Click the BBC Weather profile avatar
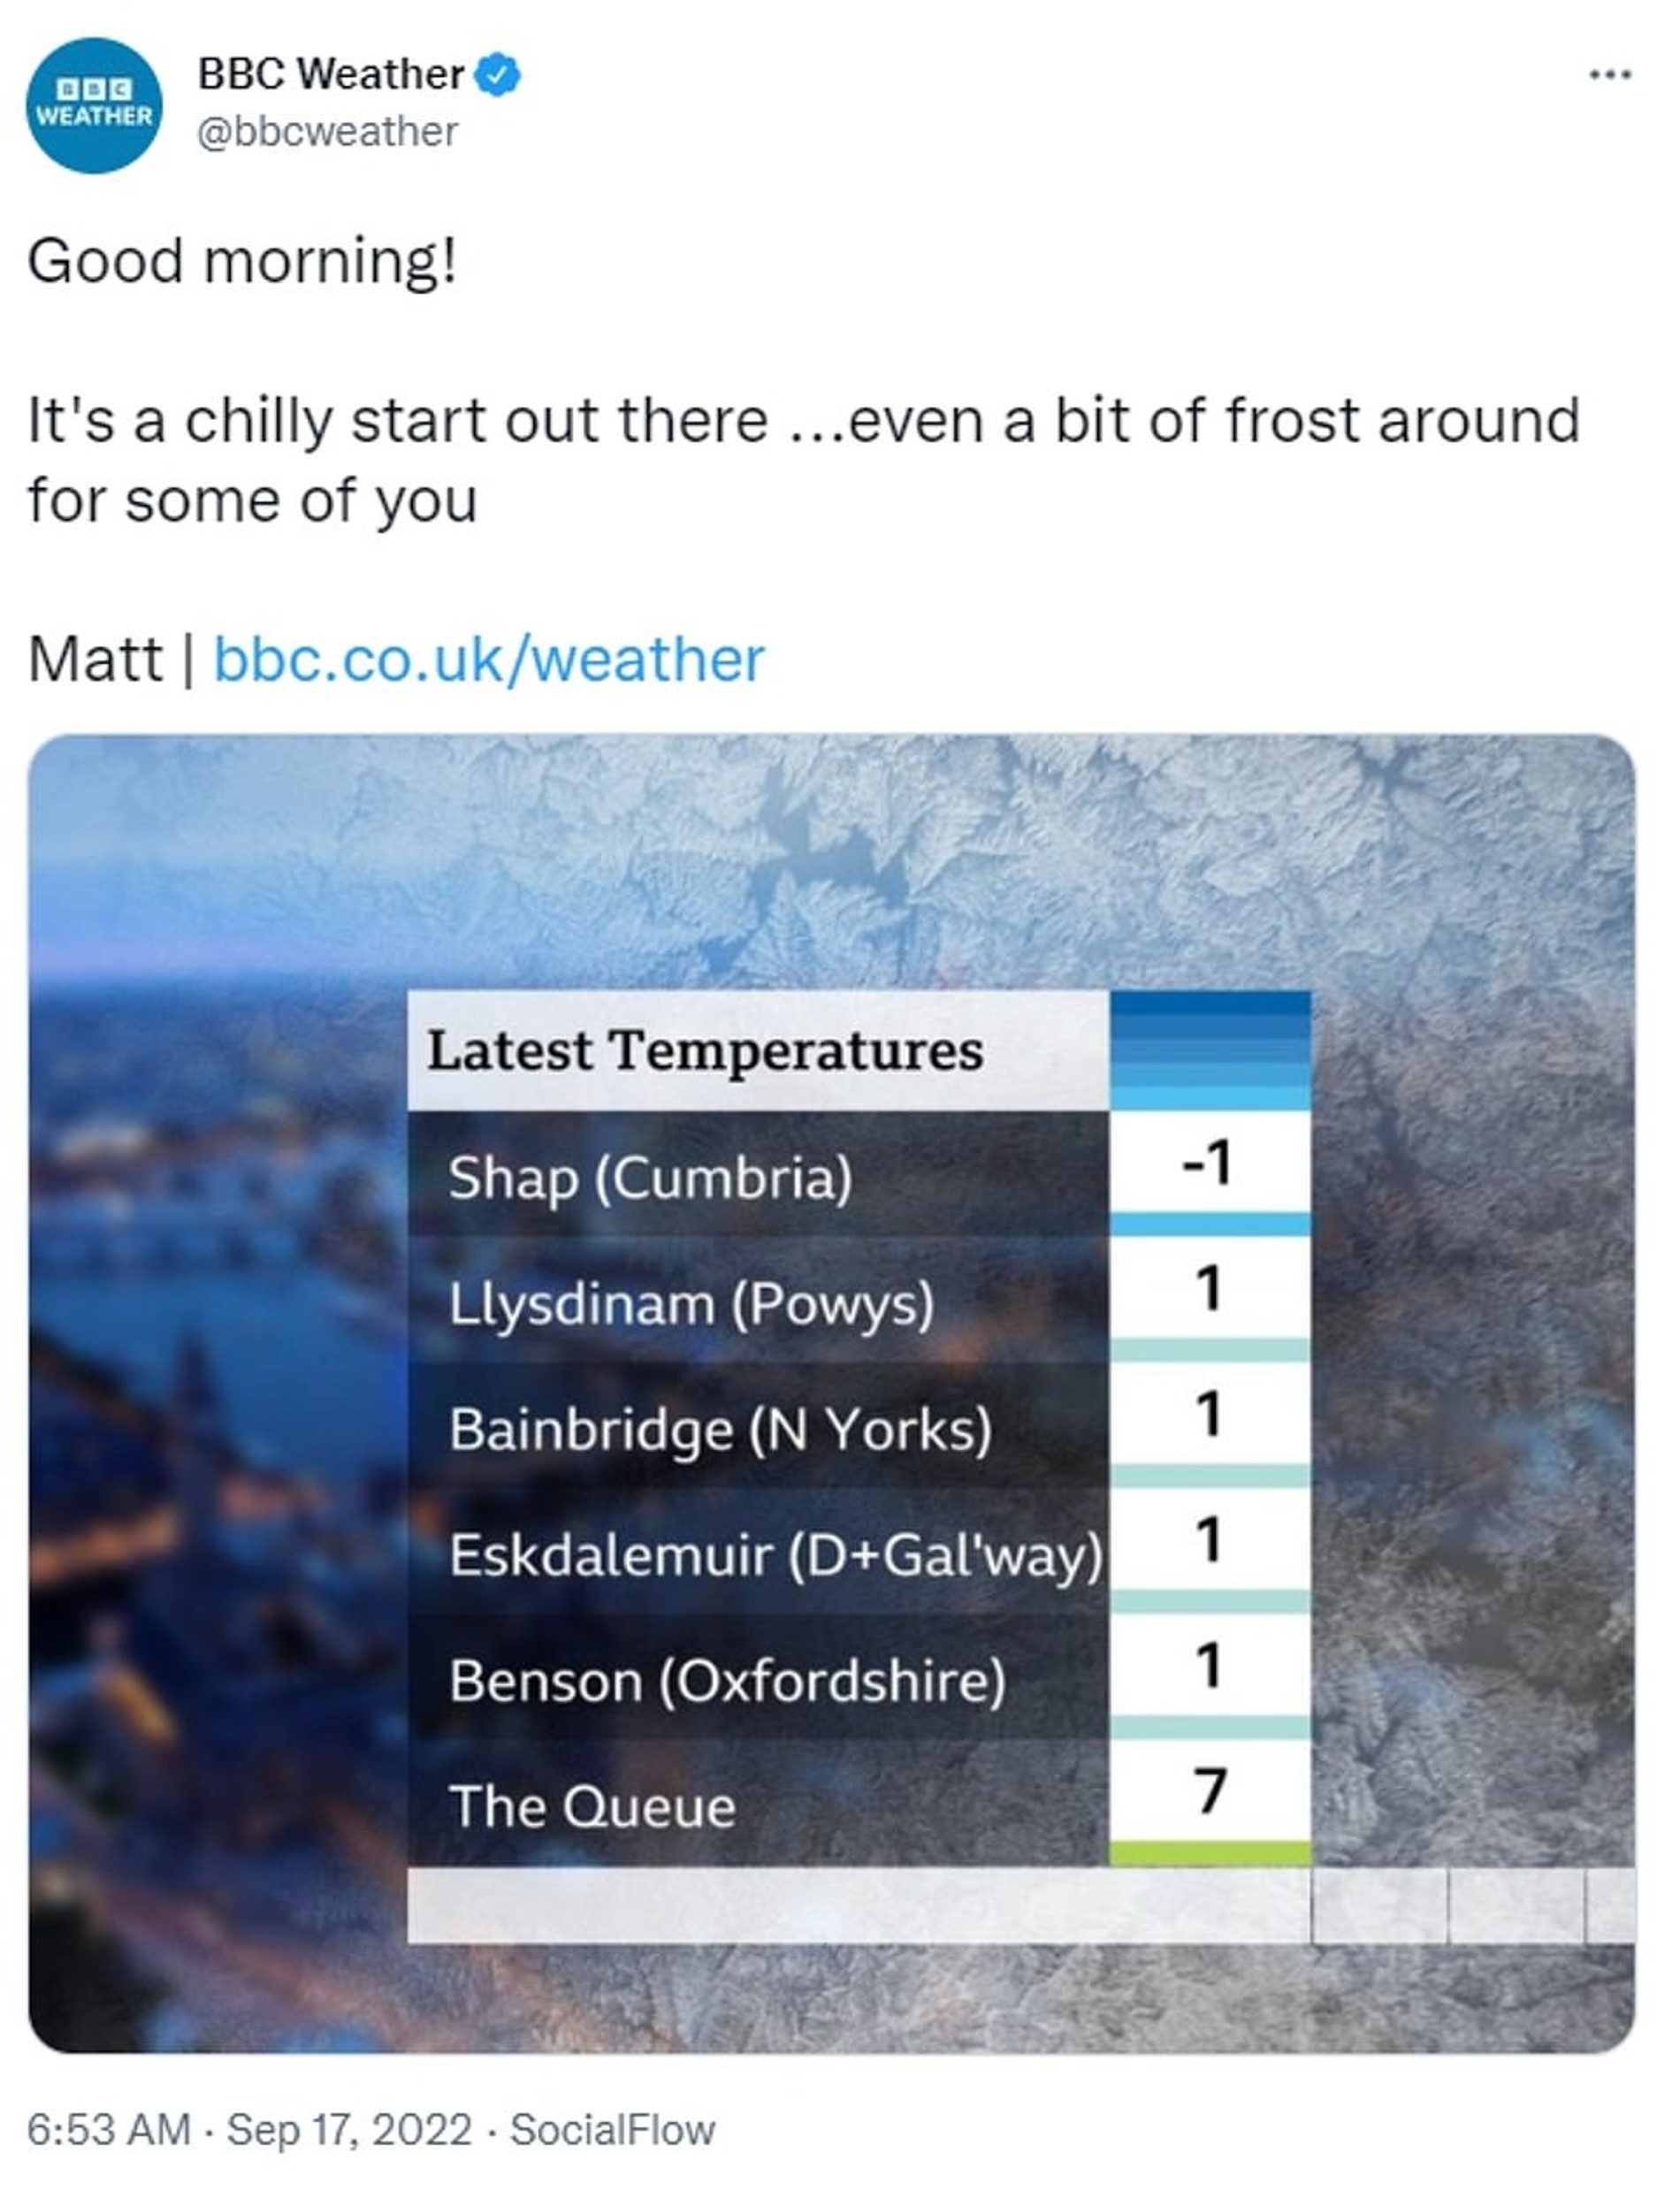Viewport: 1680px width, 2190px height. click(x=94, y=105)
